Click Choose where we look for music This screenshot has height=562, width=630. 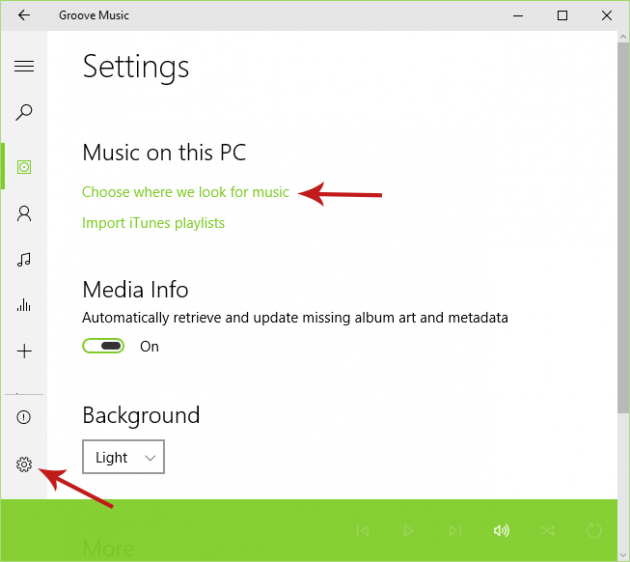coord(185,192)
